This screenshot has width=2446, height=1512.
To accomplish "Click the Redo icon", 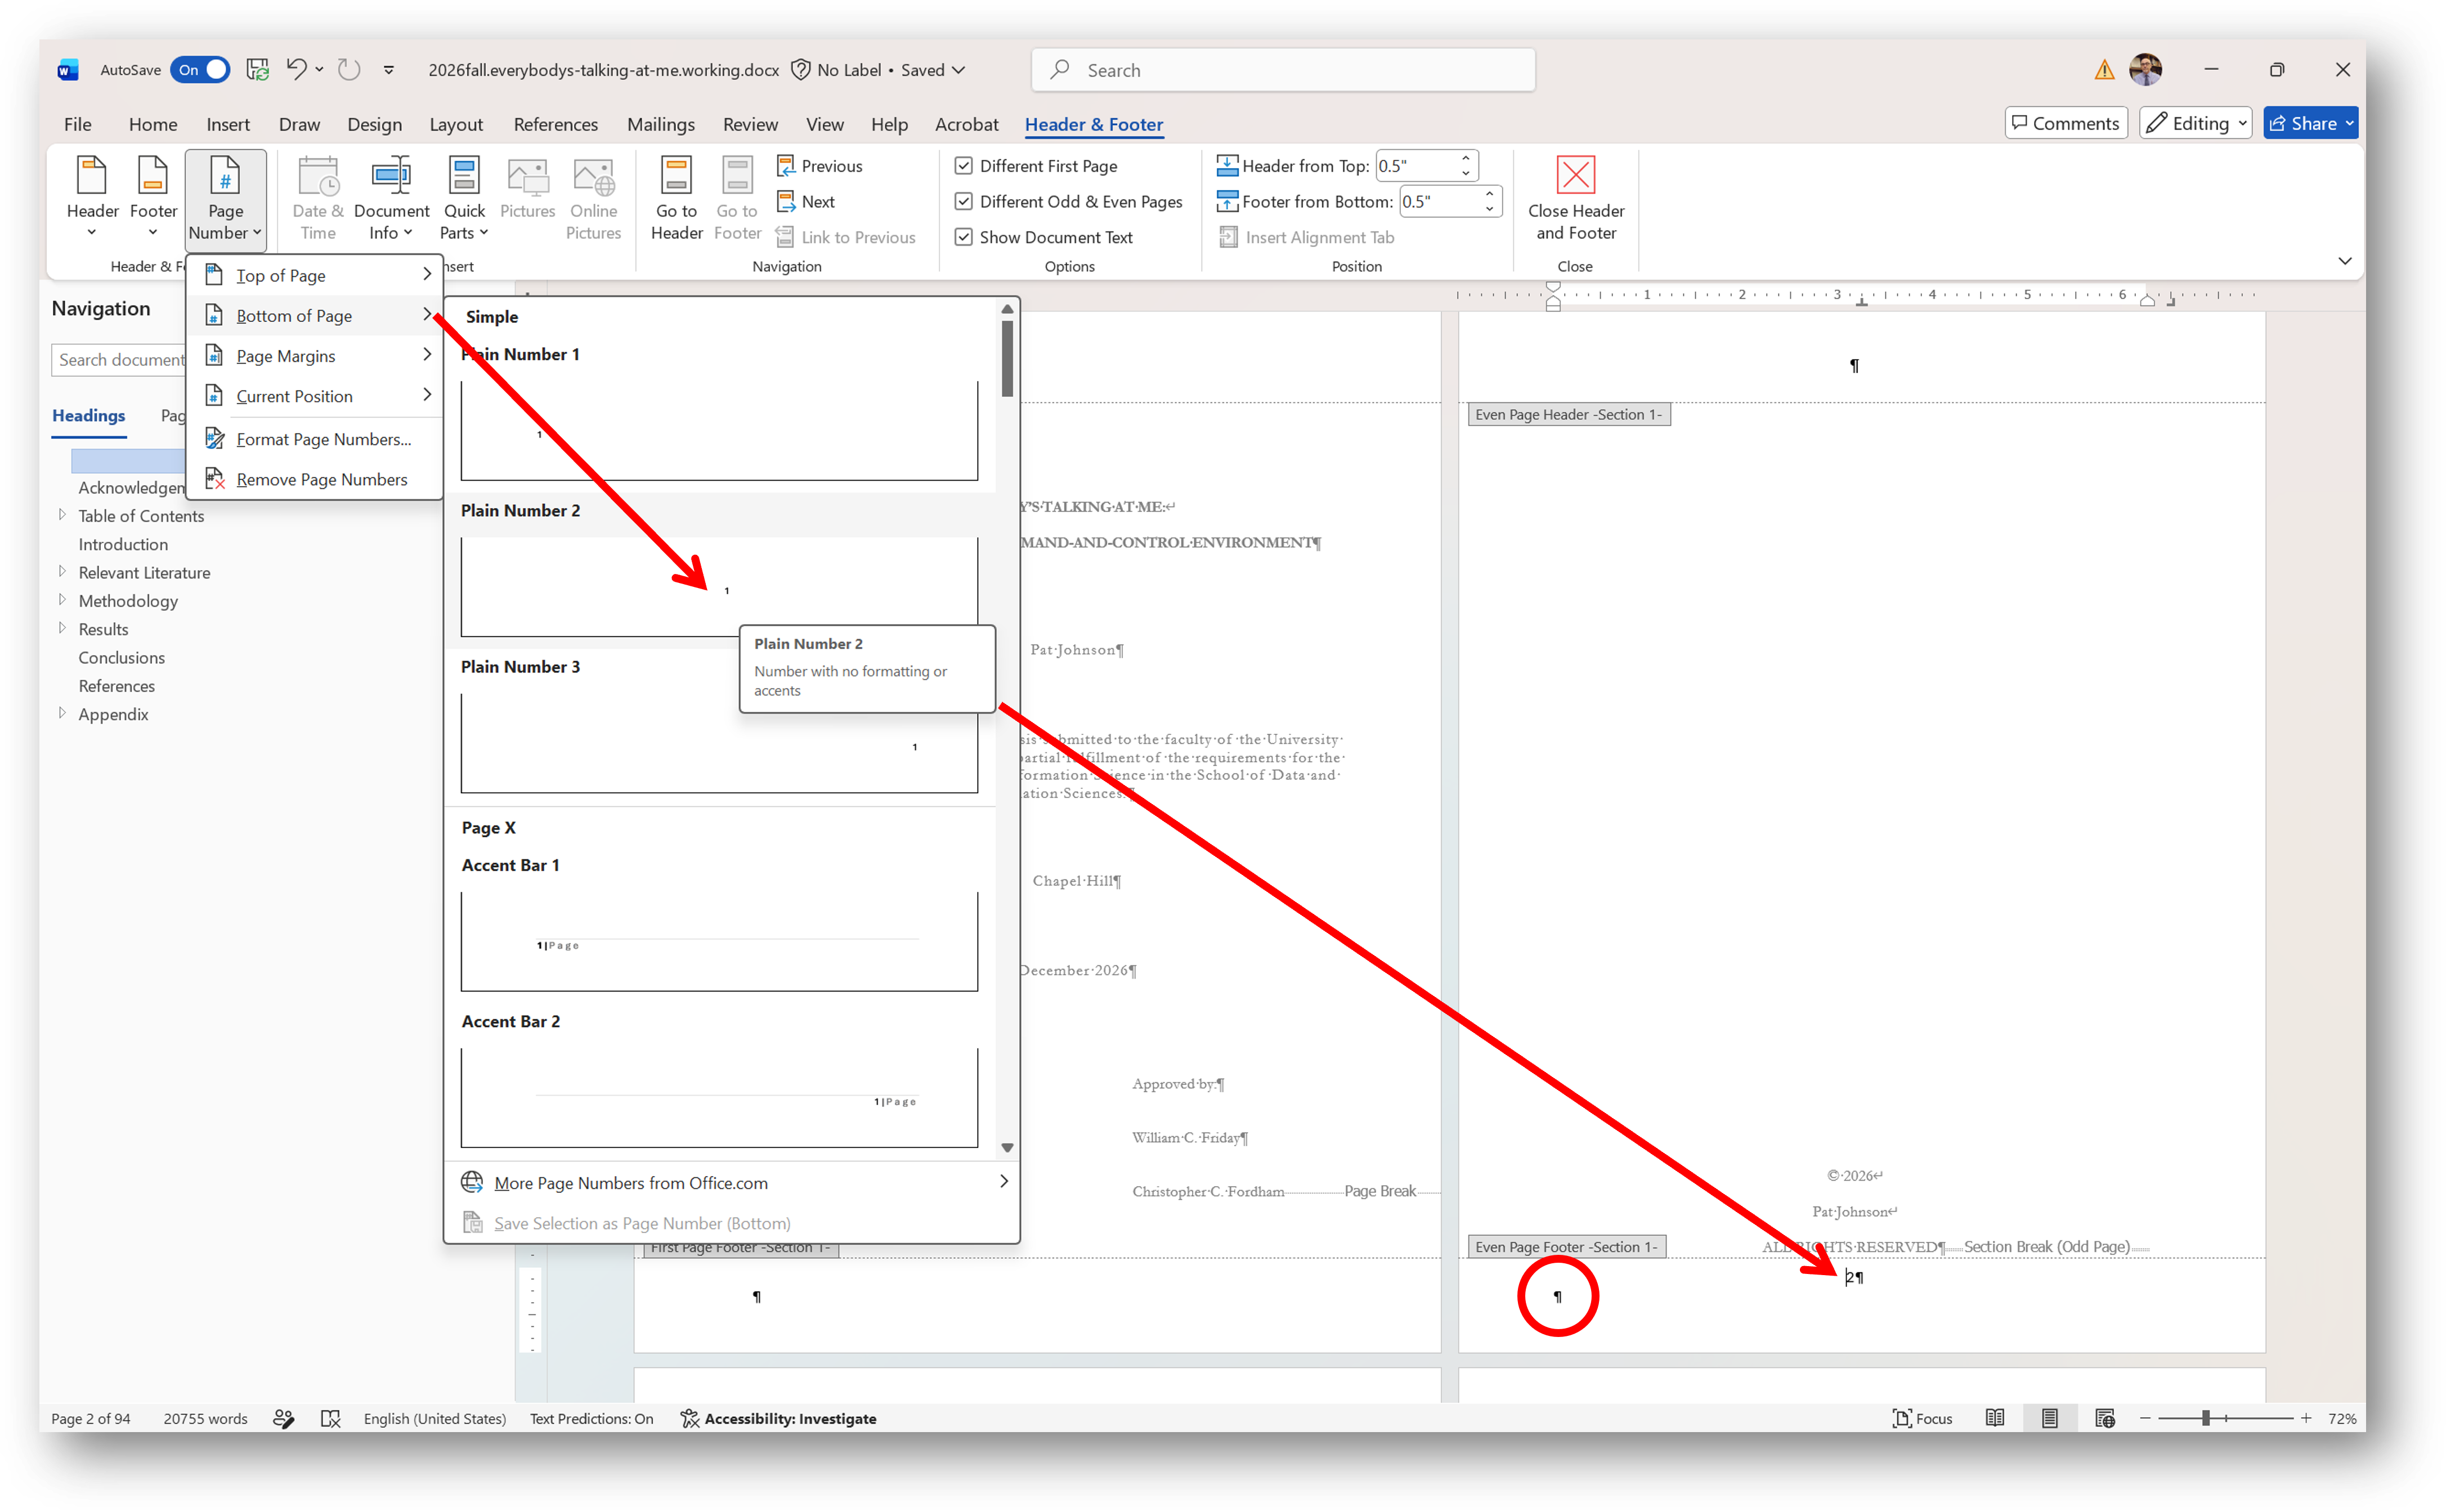I will point(348,69).
